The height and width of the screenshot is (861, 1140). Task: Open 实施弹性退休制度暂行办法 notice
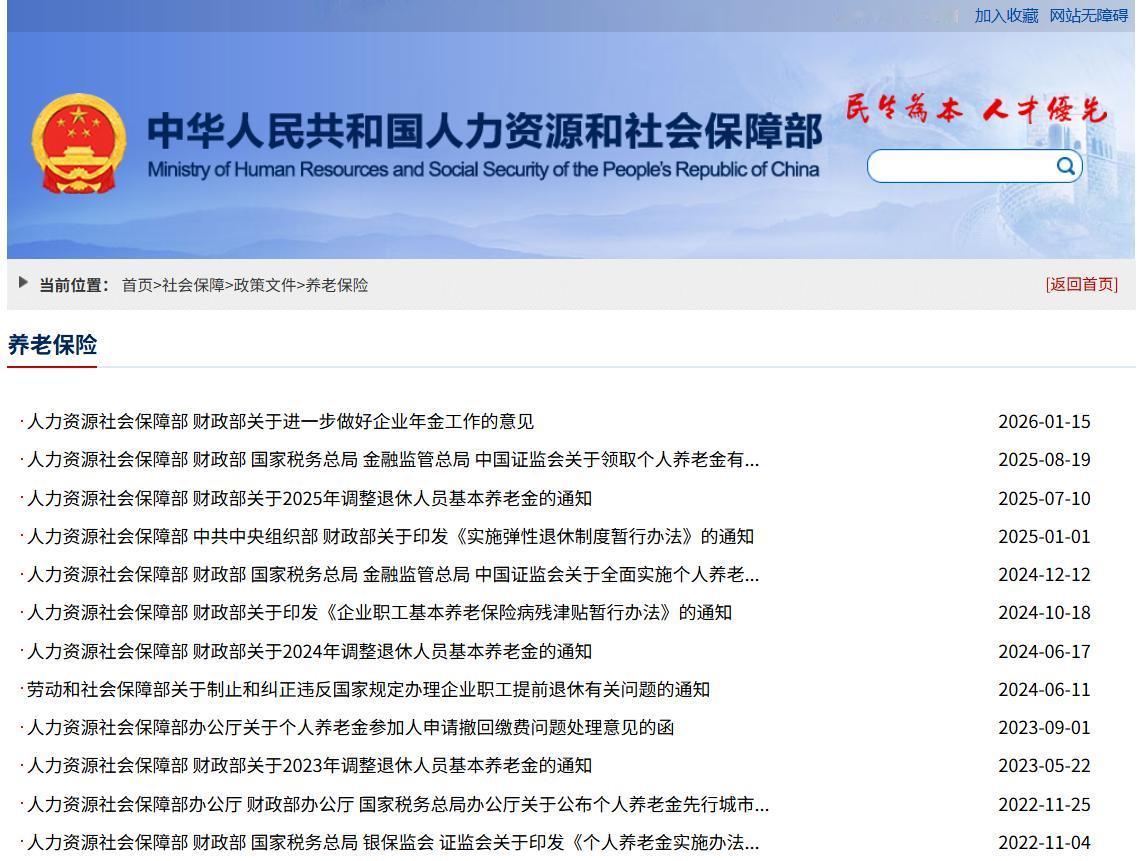(390, 537)
